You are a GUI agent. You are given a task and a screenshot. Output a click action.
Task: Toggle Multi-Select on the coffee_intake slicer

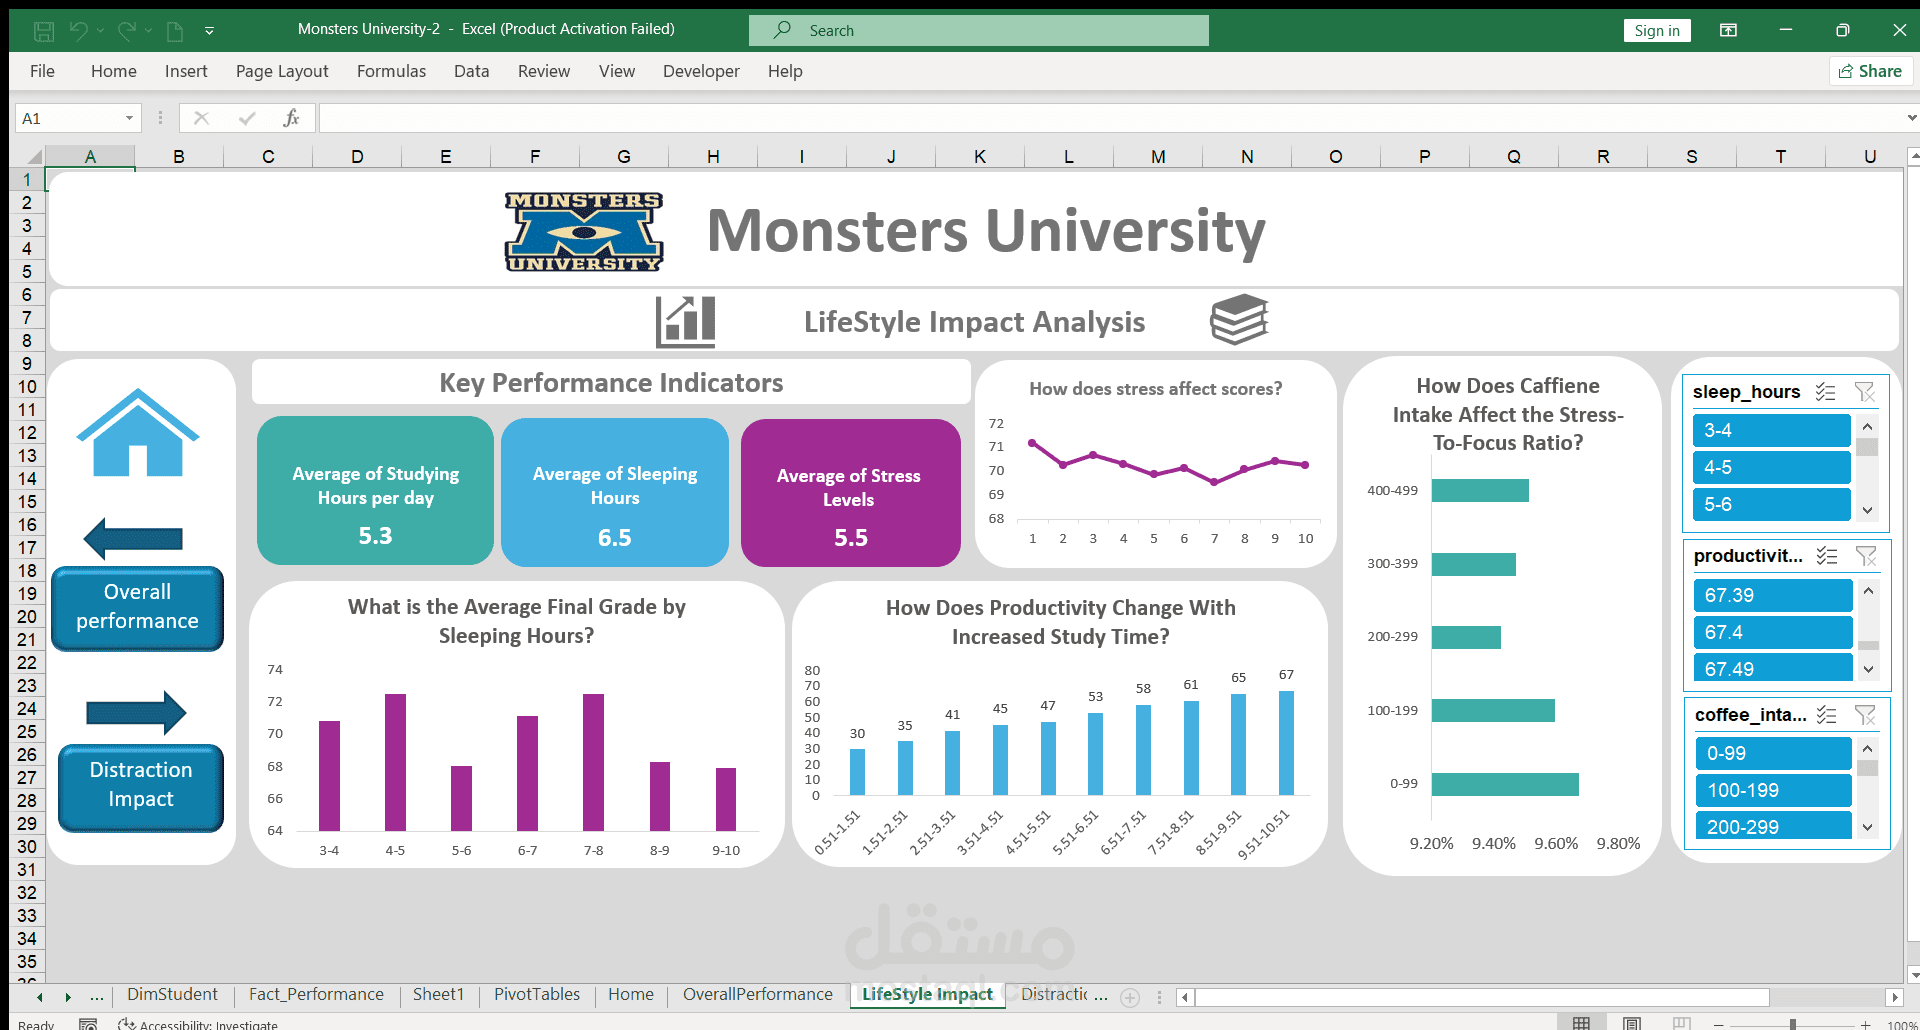[x=1827, y=715]
